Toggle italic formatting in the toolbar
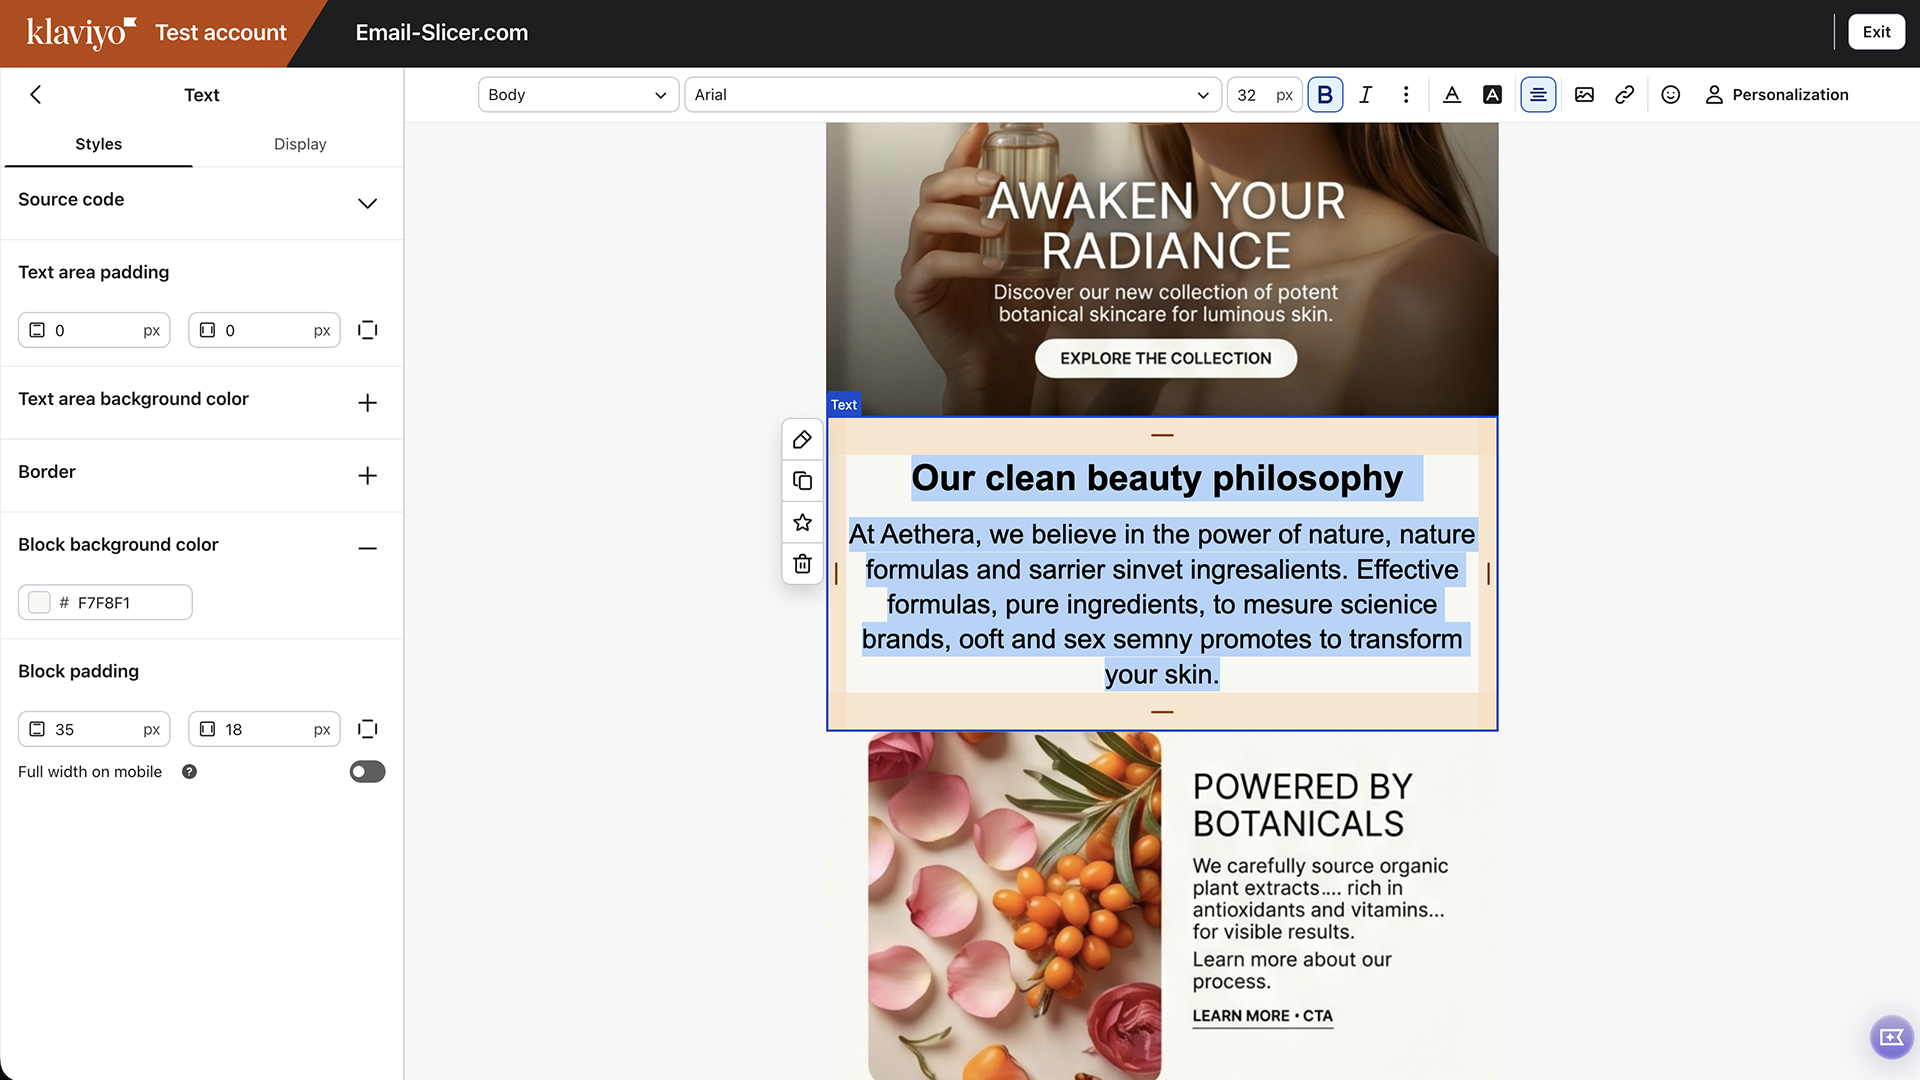The height and width of the screenshot is (1080, 1920). 1365,94
